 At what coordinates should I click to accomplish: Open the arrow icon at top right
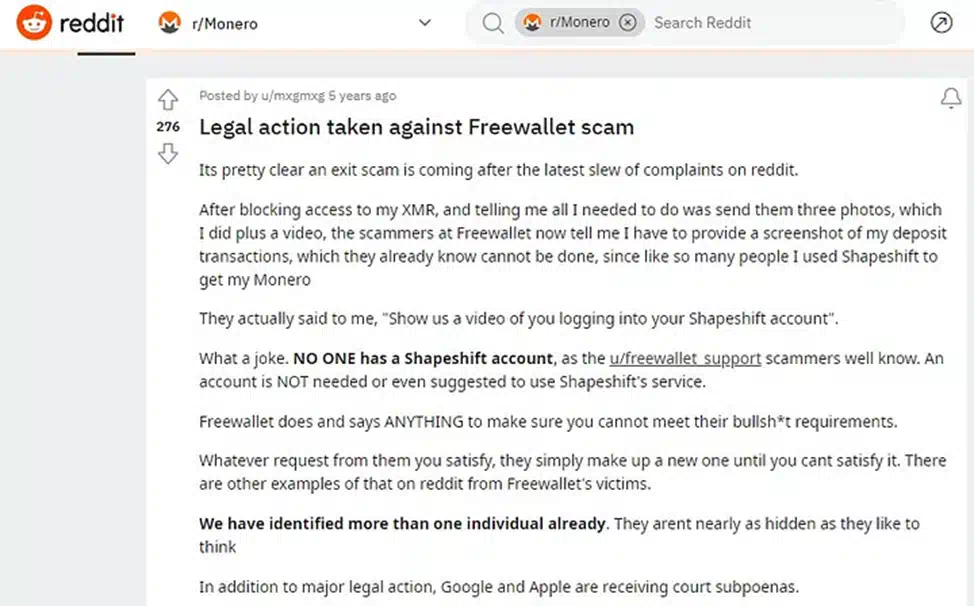pos(942,22)
